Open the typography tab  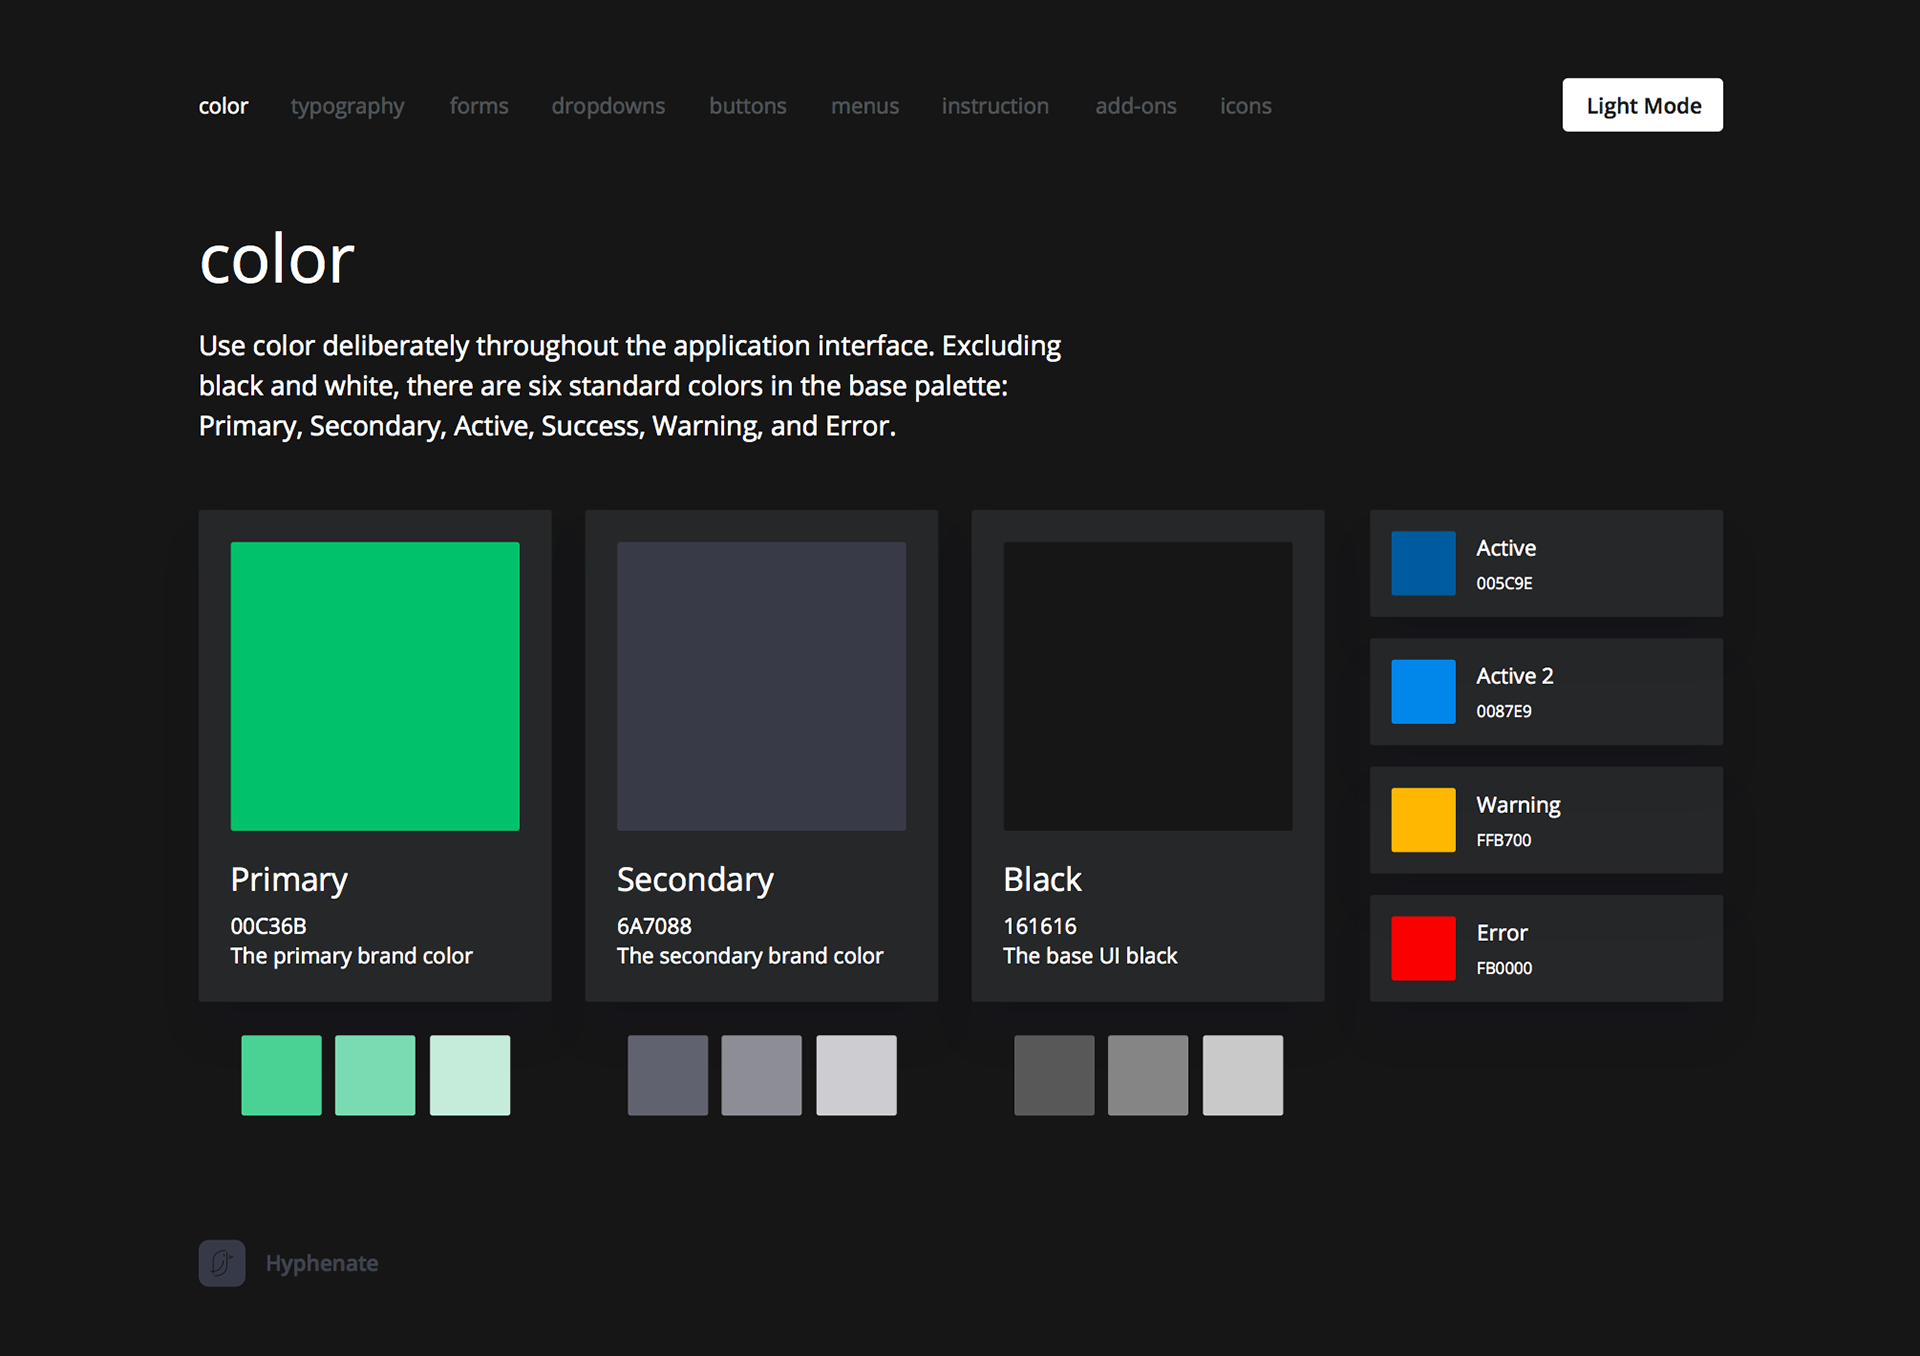pyautogui.click(x=347, y=106)
